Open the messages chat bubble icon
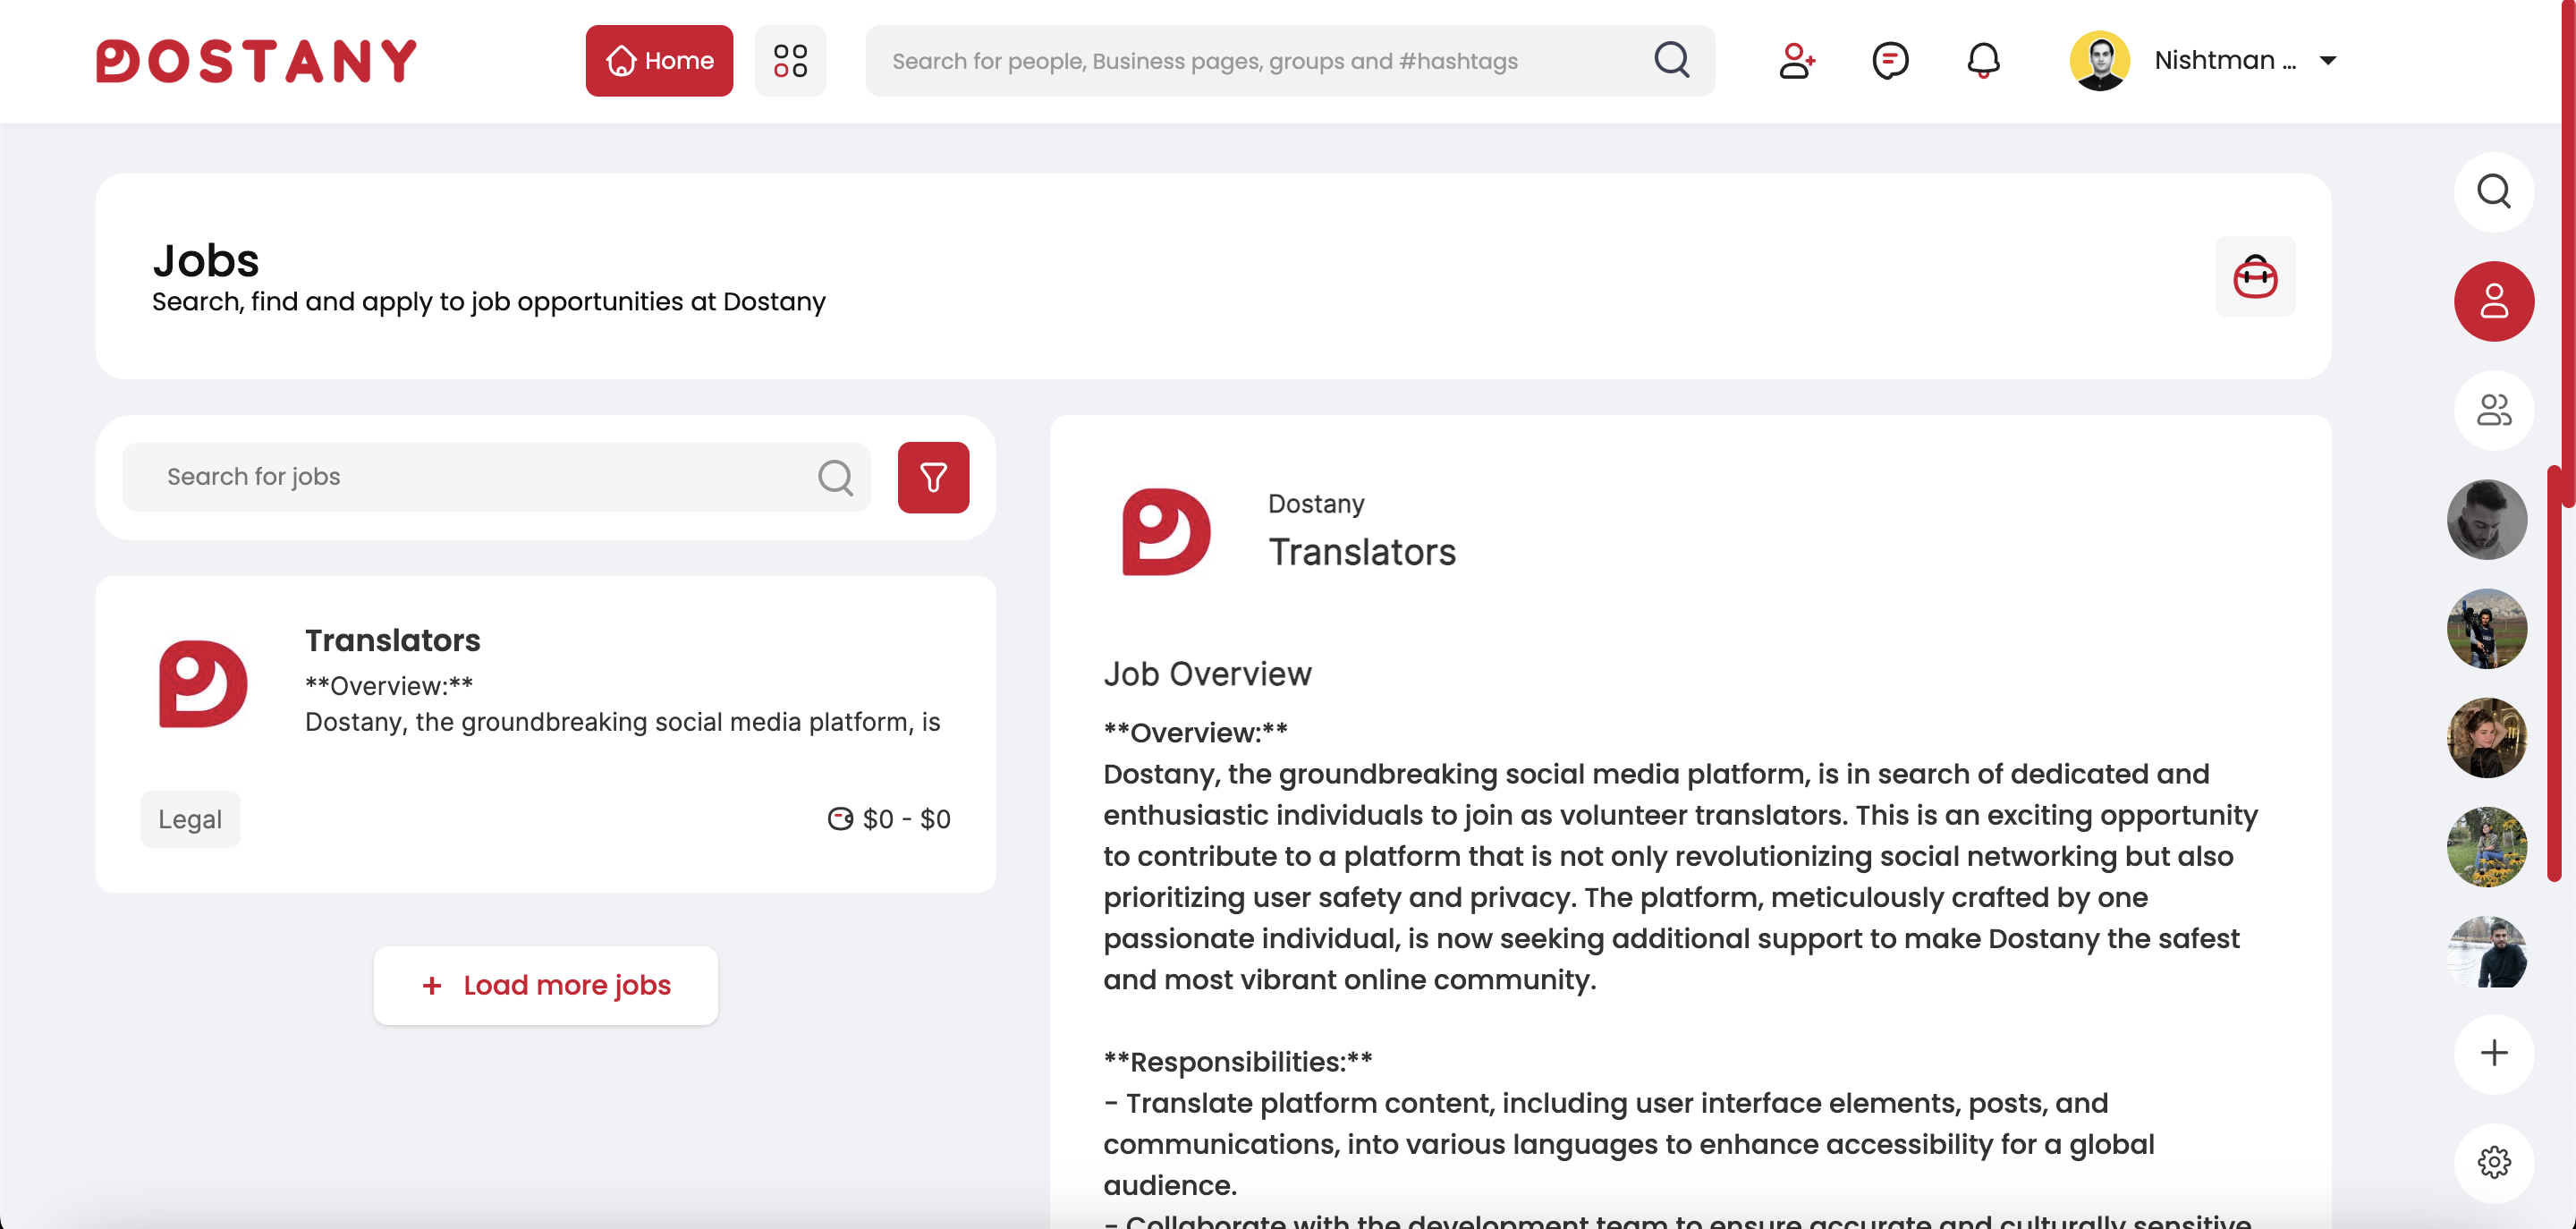 1889,61
